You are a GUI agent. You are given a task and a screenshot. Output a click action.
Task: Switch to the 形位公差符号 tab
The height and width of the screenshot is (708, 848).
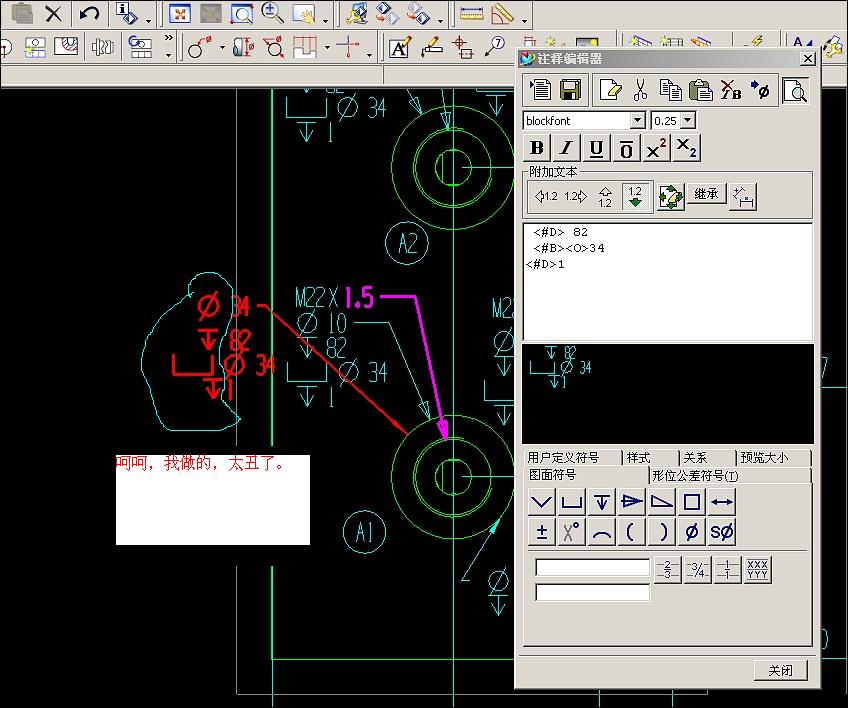pos(695,475)
